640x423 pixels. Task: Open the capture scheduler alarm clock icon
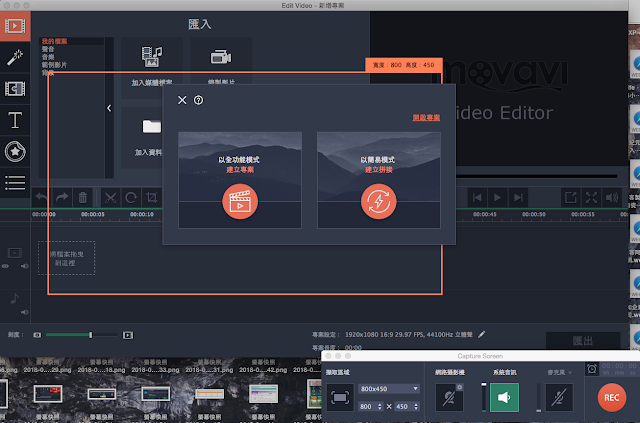click(592, 369)
